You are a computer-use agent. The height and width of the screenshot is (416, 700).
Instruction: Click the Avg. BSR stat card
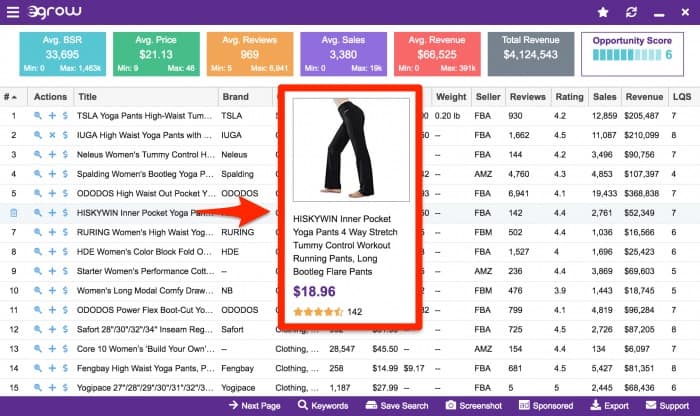pyautogui.click(x=62, y=54)
